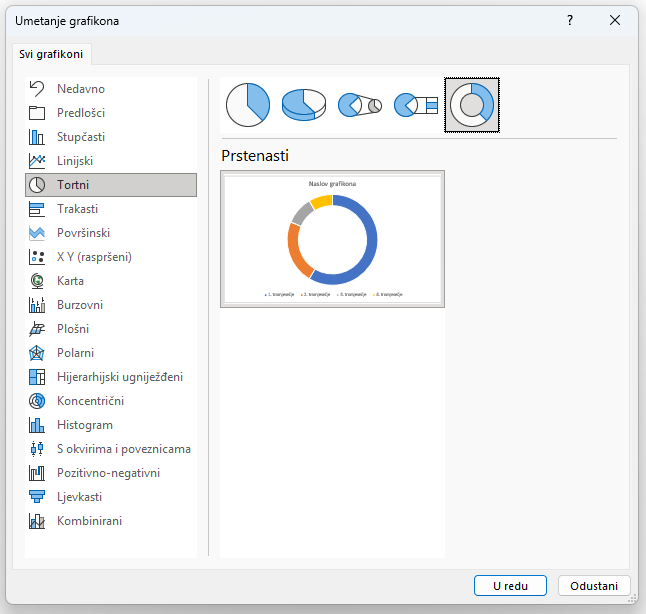This screenshot has width=646, height=614.
Task: Click the question mark help button
Action: click(x=570, y=20)
